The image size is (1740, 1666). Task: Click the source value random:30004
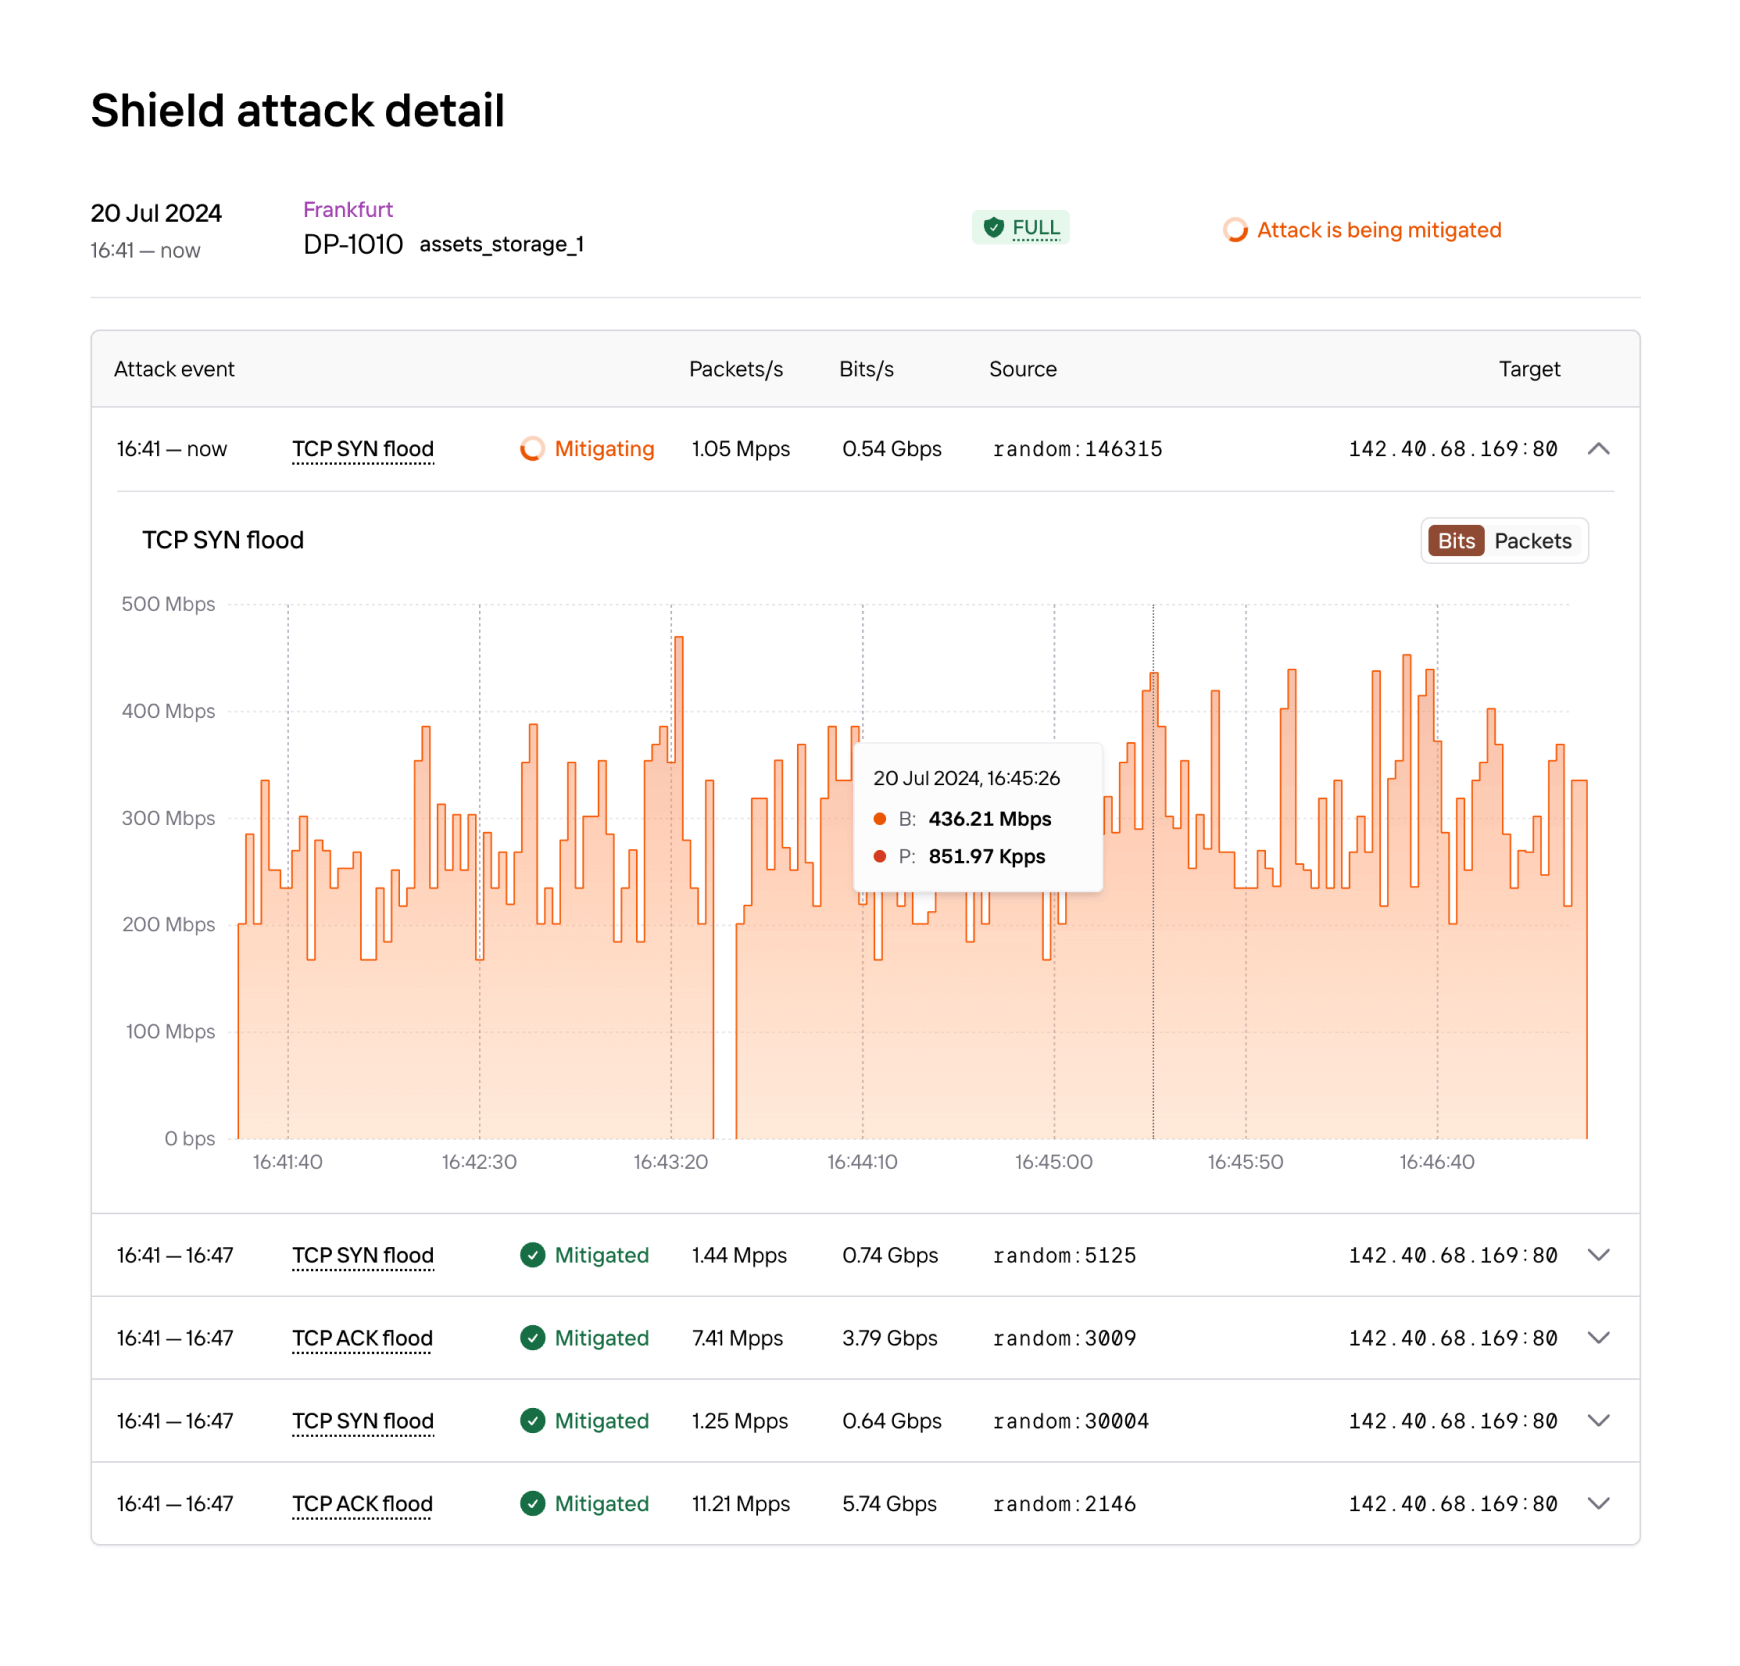pyautogui.click(x=1070, y=1421)
